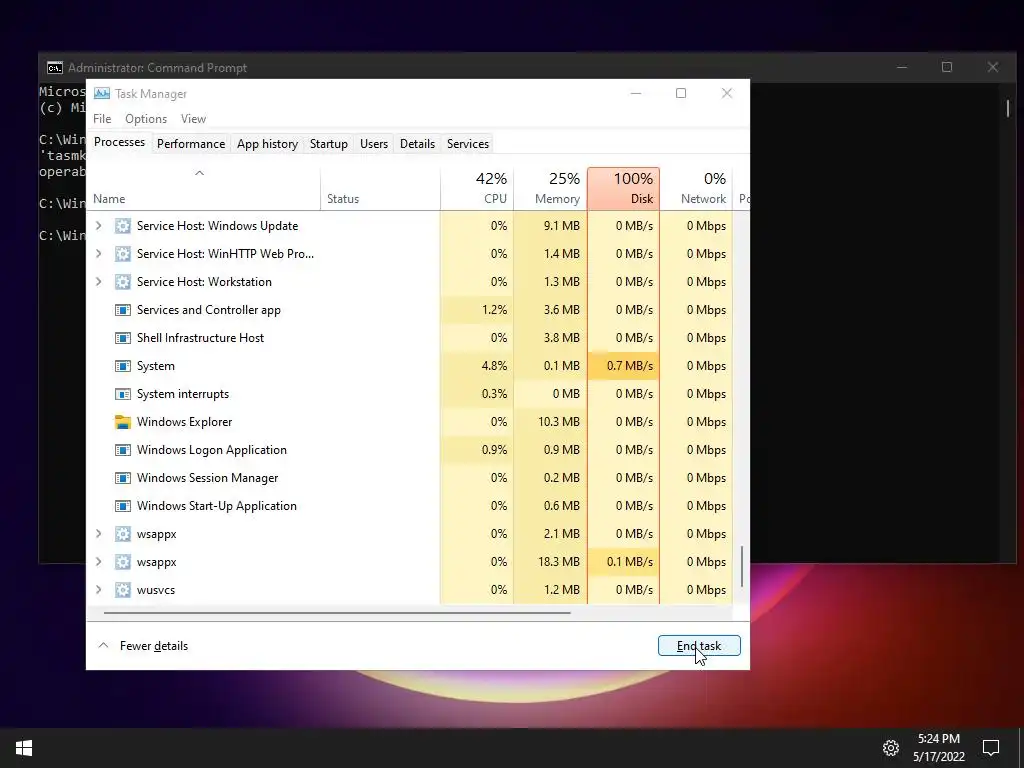The width and height of the screenshot is (1024, 768).
Task: Collapse view with Fewer details
Action: [143, 646]
